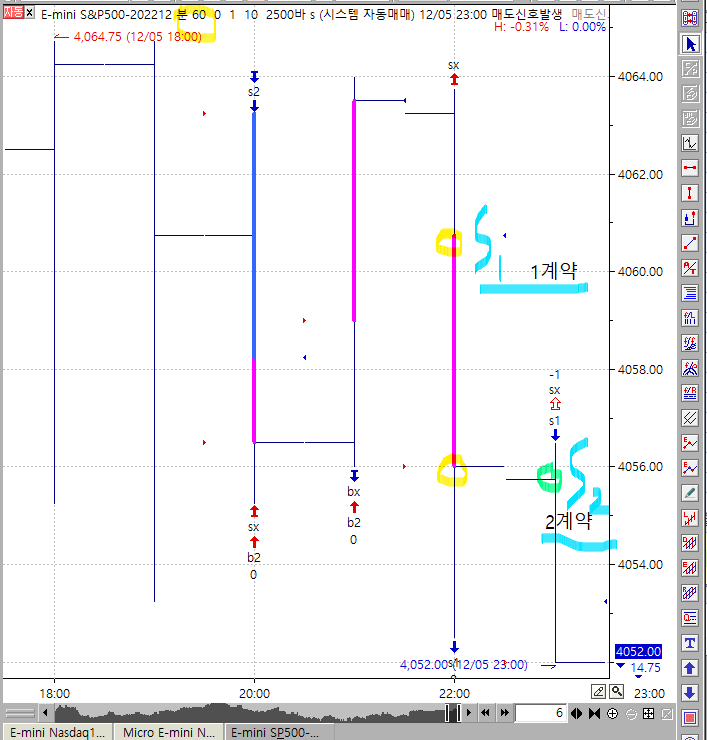Click the fast-forward double-right arrow button
707x740 pixels.
point(505,713)
